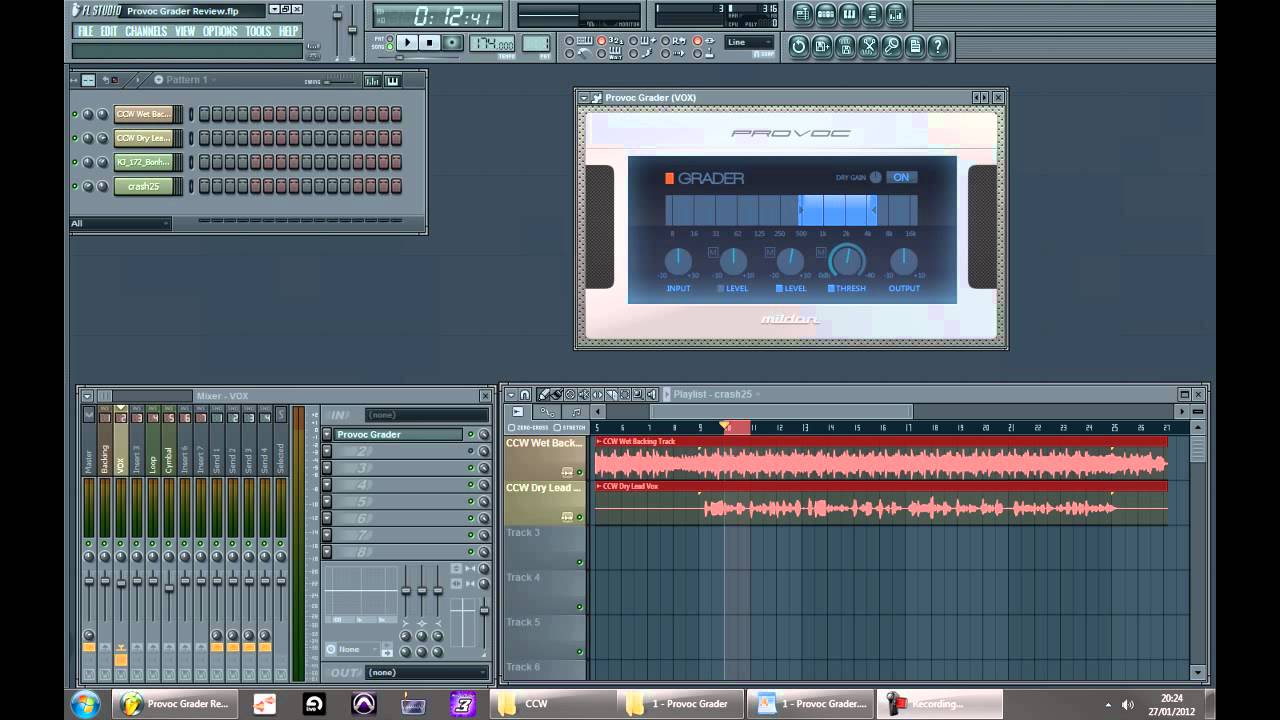Image resolution: width=1280 pixels, height=720 pixels.
Task: Enable the unlit LEVEL checkbox in Grader
Action: (721, 288)
